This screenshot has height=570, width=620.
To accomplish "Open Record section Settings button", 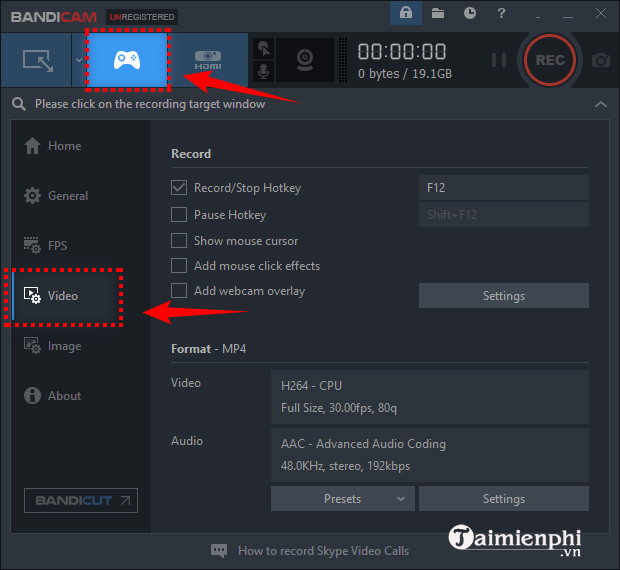I will coord(504,296).
